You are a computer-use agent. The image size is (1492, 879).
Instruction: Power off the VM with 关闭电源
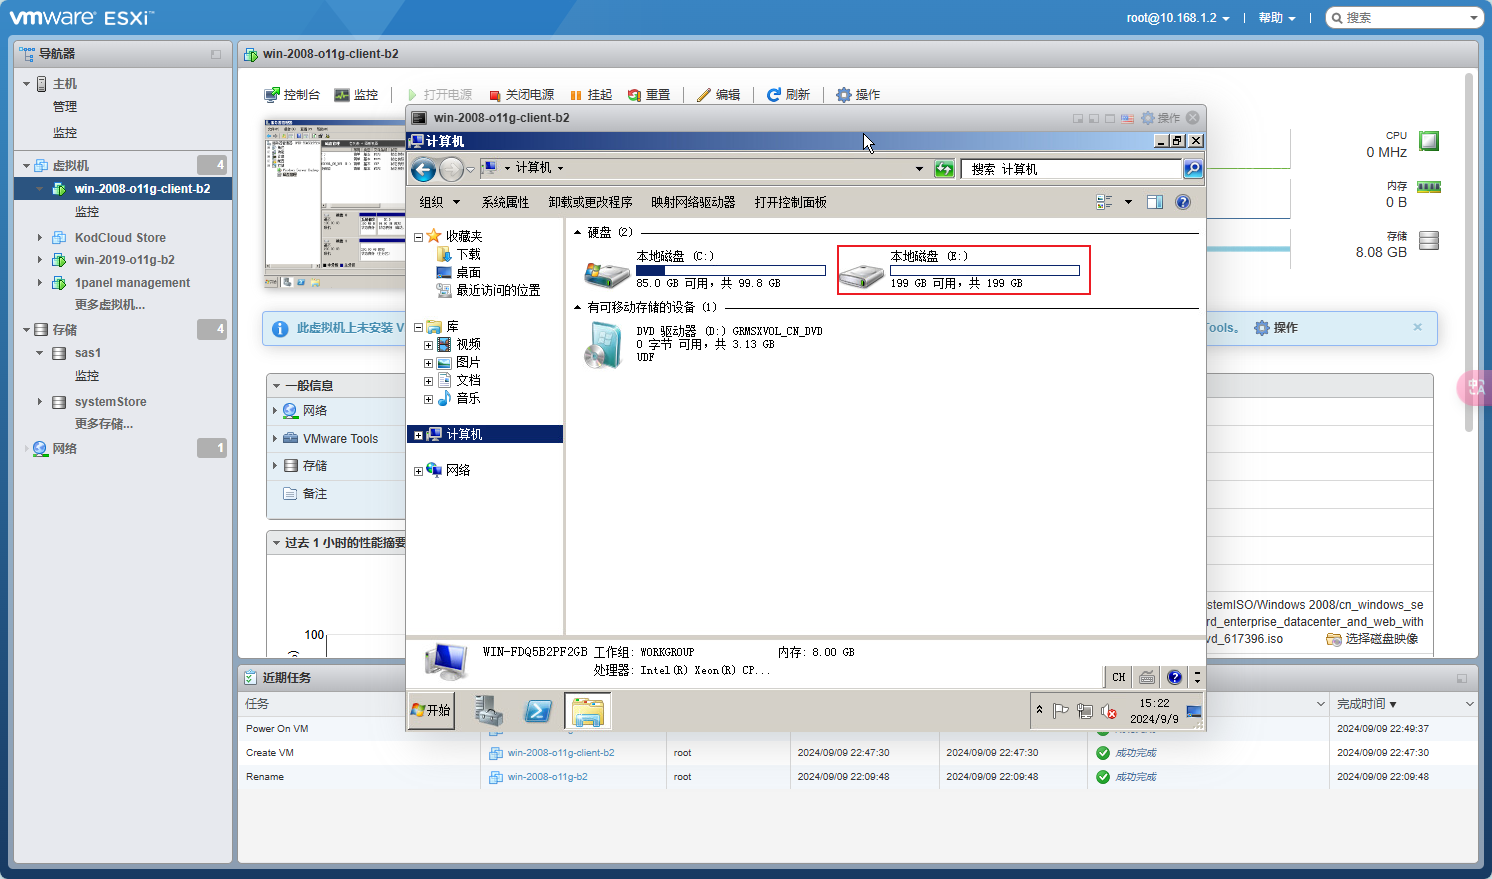tap(521, 95)
